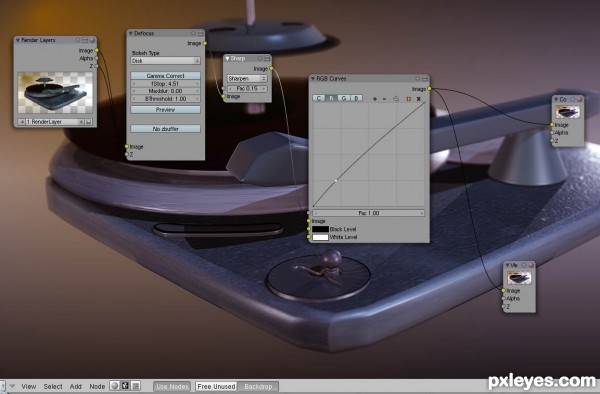Click the Render Layers preview thumbnail
Viewport: 600px width, 394px height.
point(55,93)
